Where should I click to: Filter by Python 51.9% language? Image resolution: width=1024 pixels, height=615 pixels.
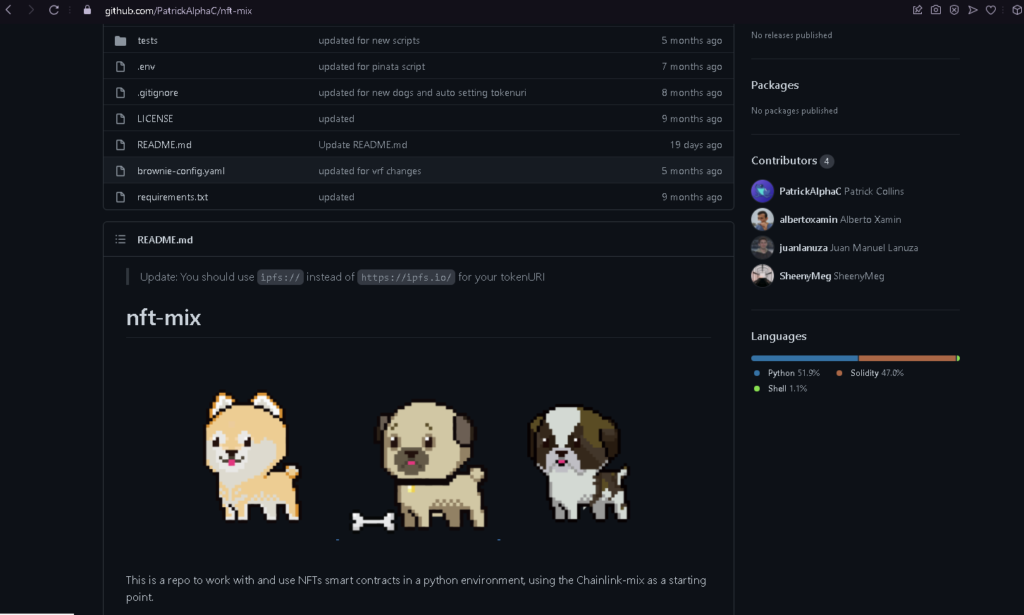pos(787,373)
